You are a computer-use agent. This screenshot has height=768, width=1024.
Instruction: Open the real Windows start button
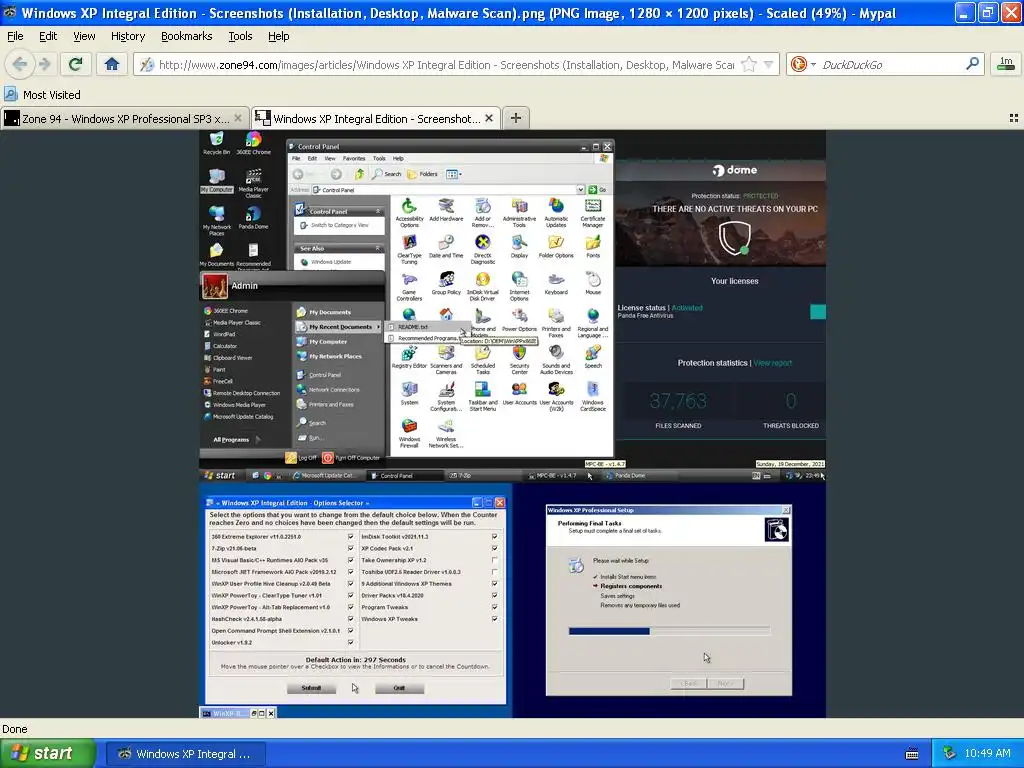pos(48,754)
